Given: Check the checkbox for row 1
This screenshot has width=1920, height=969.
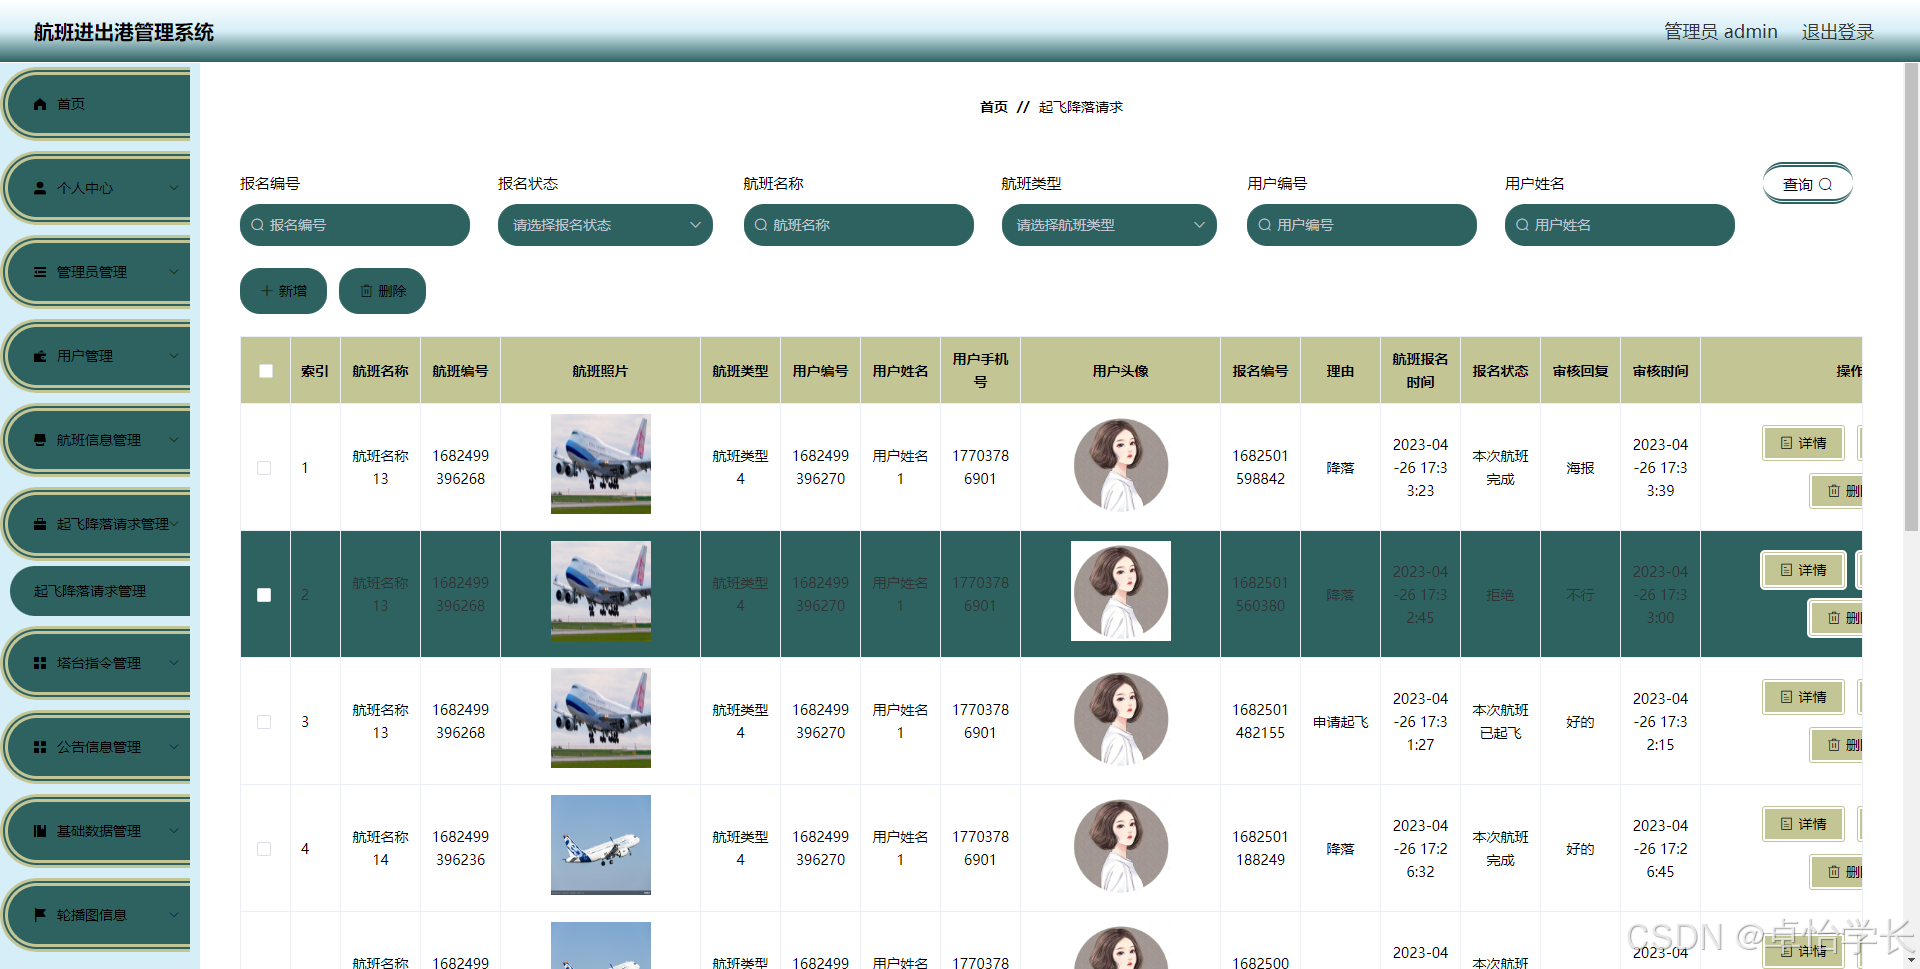Looking at the screenshot, I should [x=264, y=468].
